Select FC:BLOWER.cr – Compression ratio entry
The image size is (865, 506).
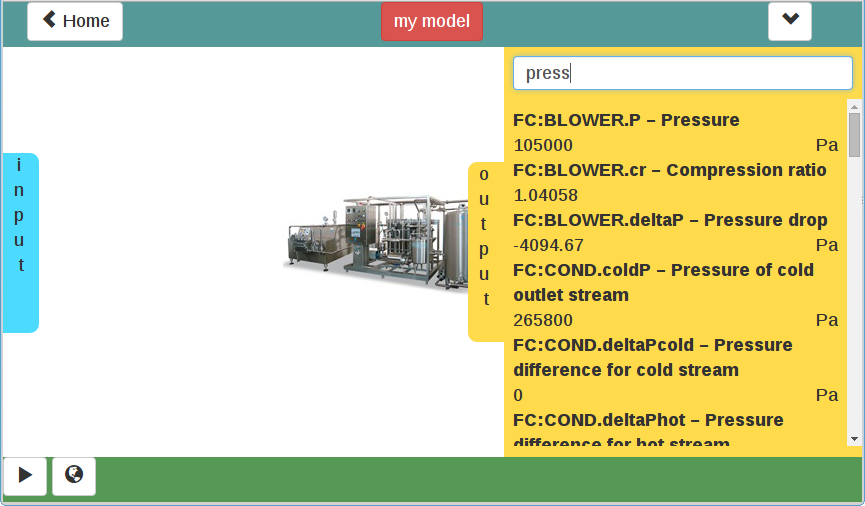(669, 170)
